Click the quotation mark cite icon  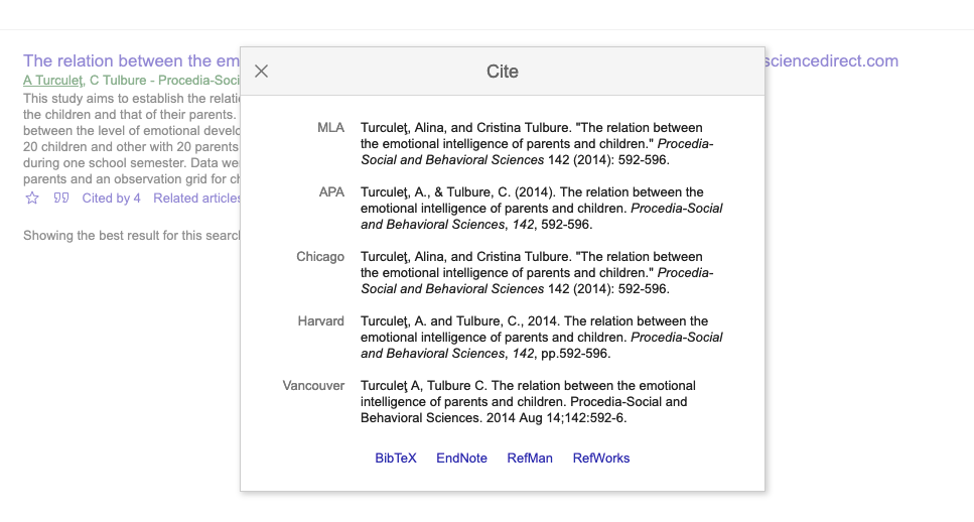[x=61, y=198]
